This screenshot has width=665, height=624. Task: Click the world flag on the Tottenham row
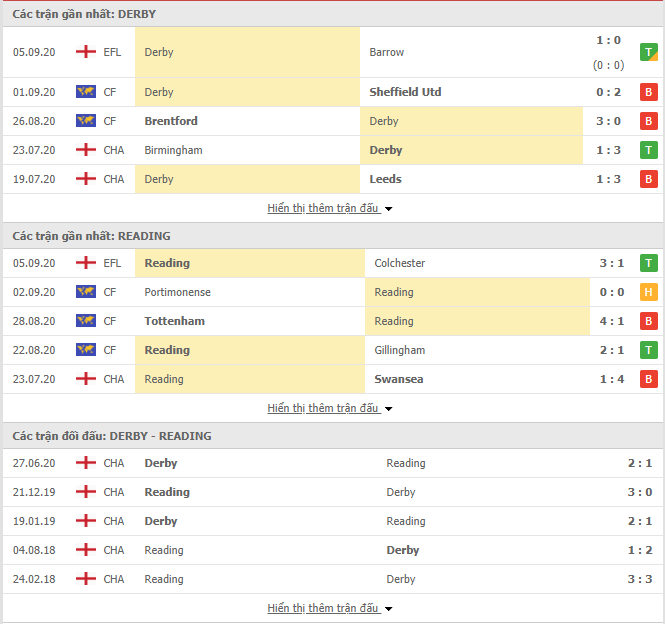(x=86, y=321)
